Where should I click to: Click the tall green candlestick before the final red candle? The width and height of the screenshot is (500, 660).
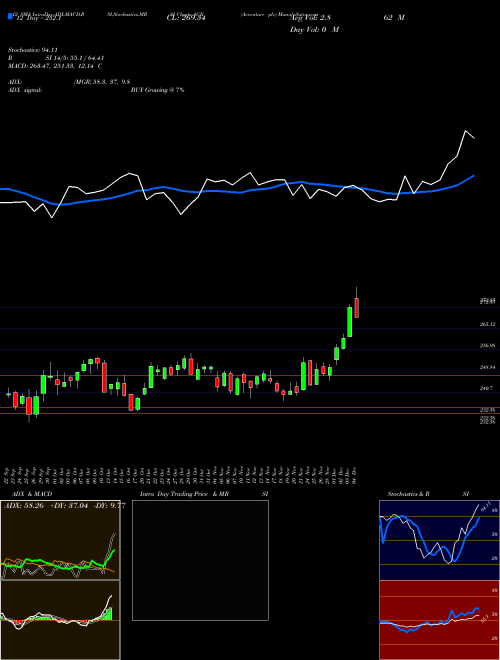click(x=349, y=322)
